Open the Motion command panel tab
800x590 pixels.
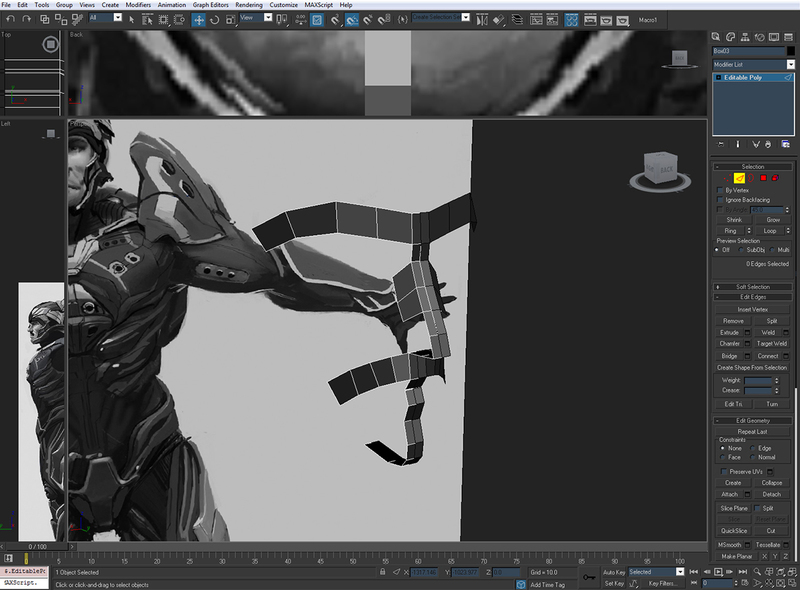760,37
